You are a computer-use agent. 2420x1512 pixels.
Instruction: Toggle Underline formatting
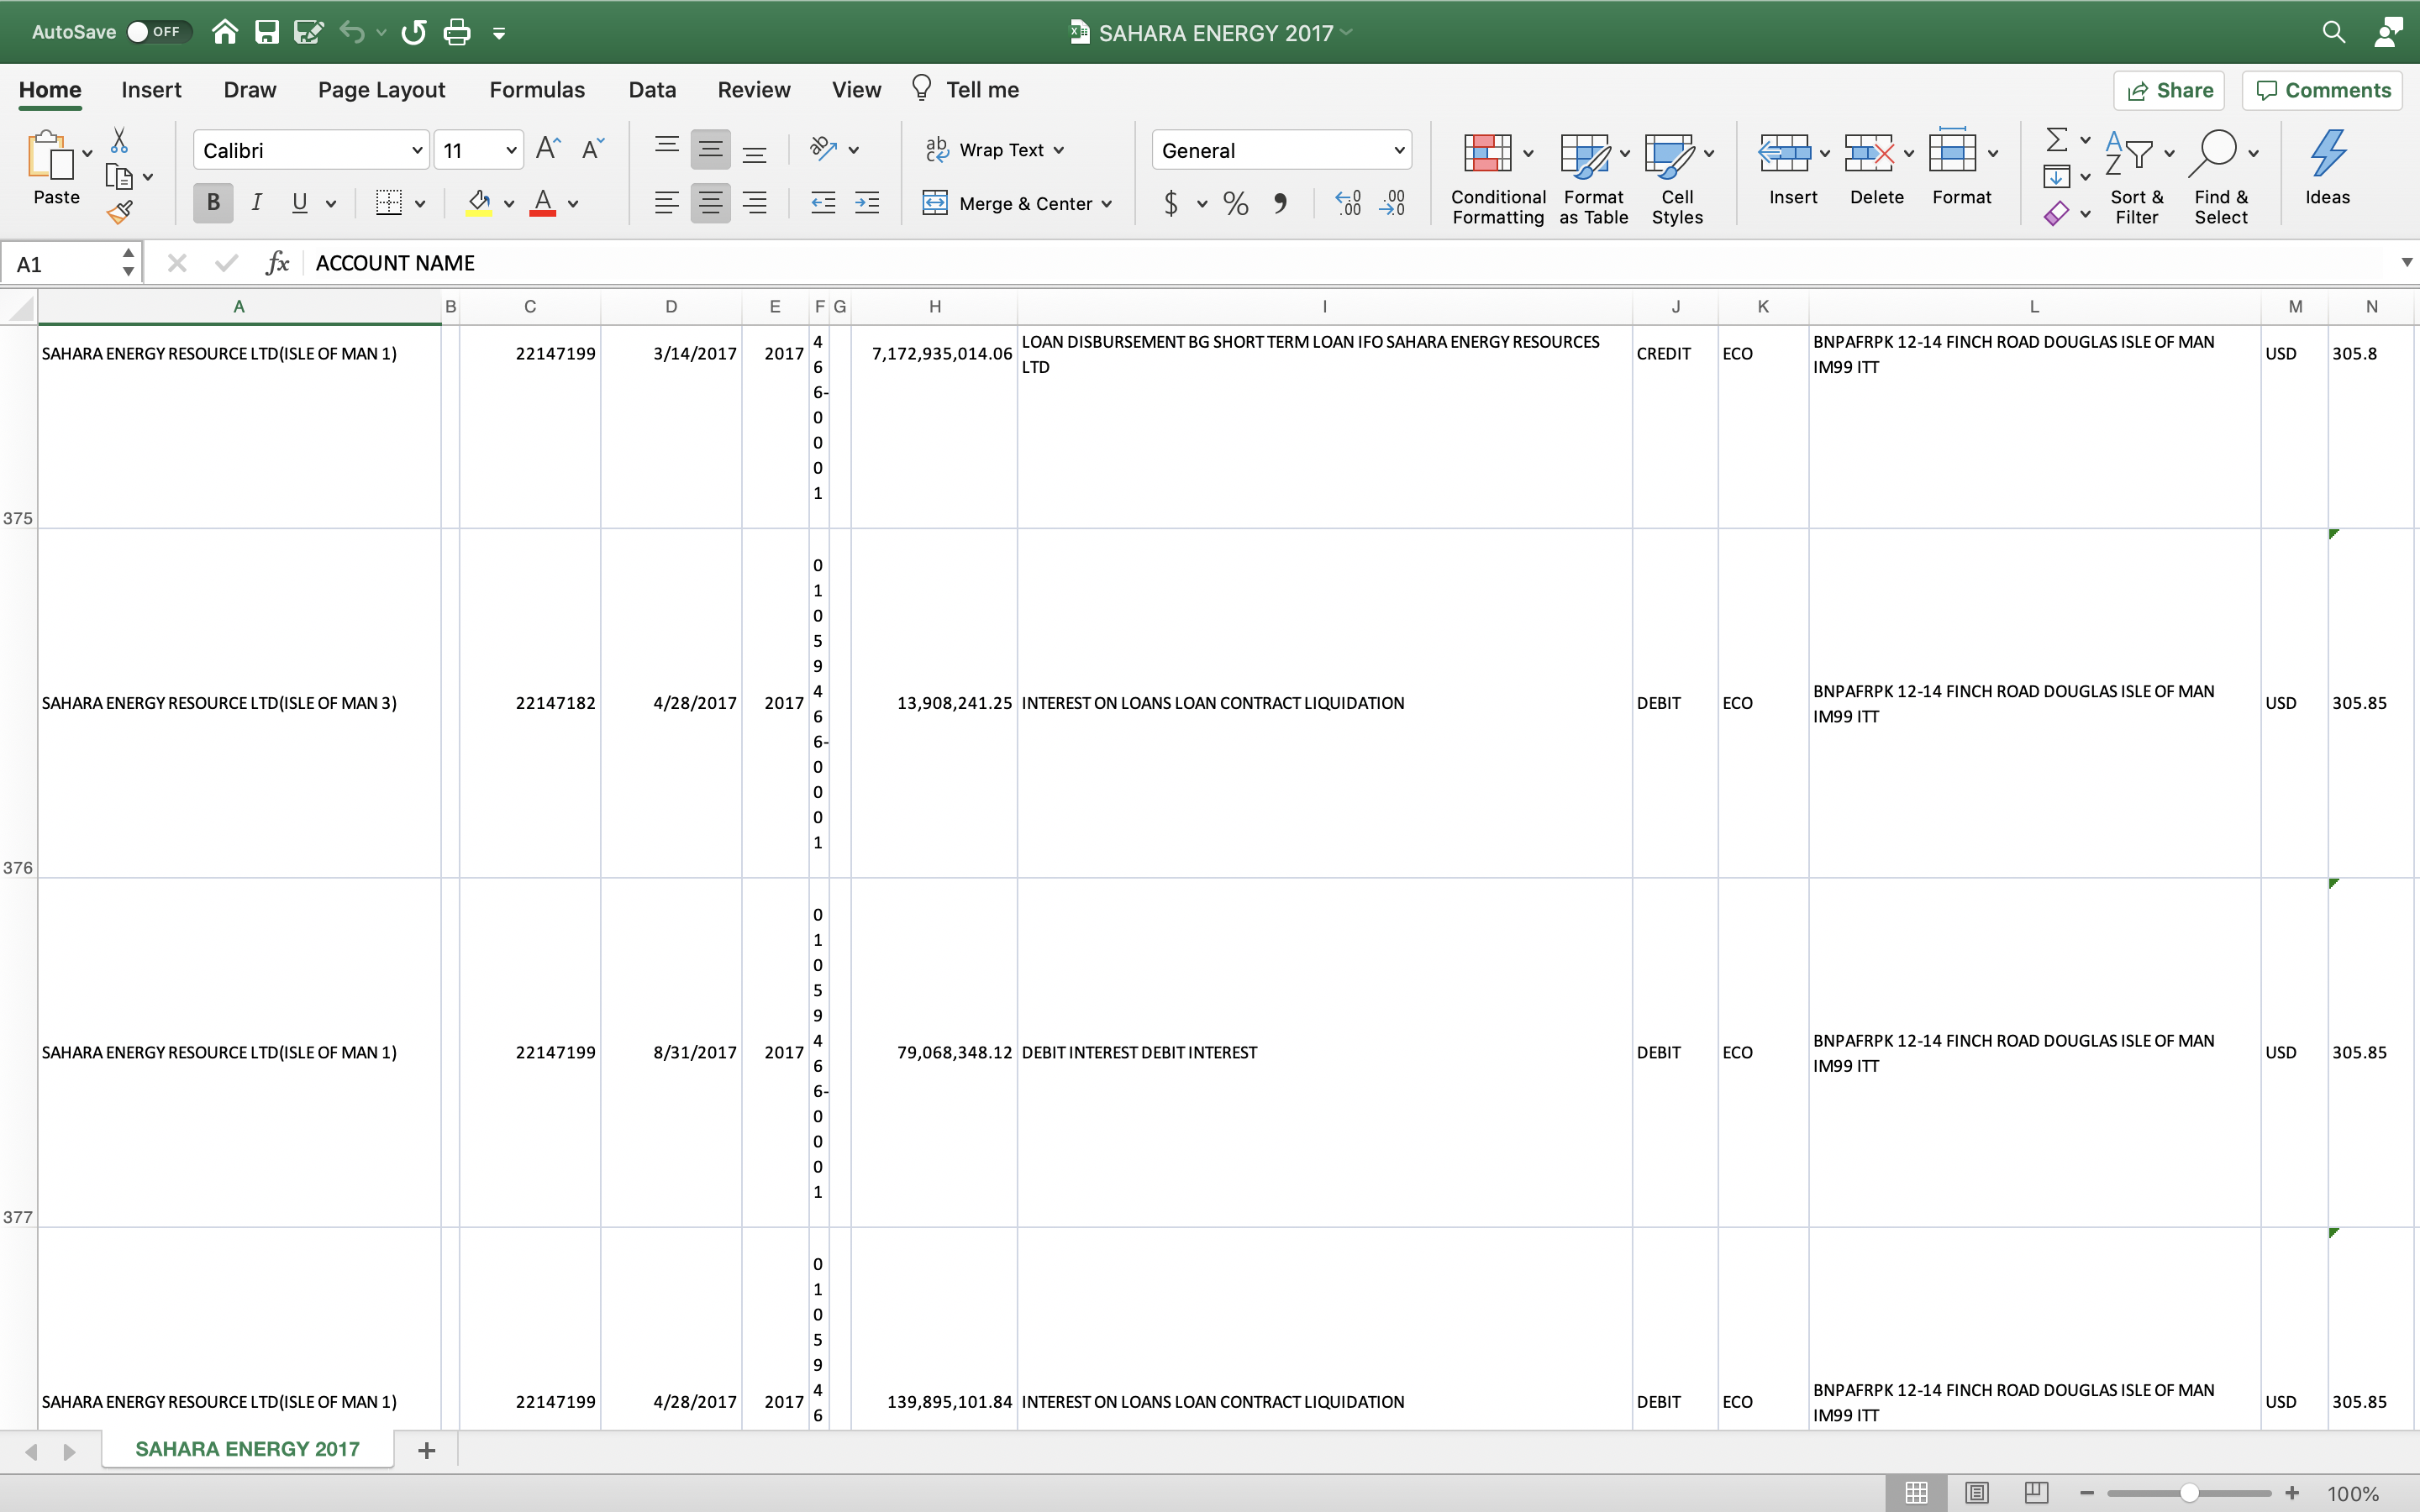[x=299, y=203]
